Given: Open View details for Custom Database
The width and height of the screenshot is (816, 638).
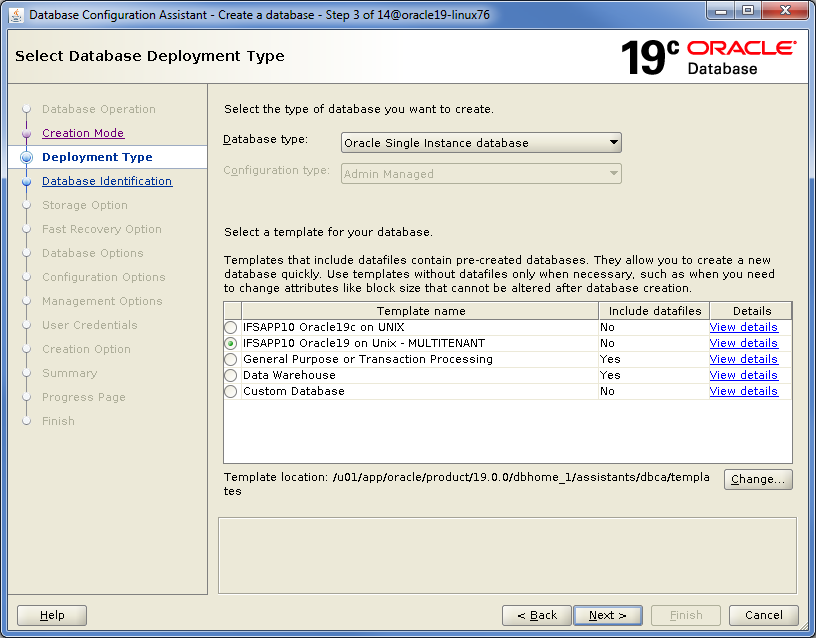Looking at the screenshot, I should pyautogui.click(x=743, y=391).
